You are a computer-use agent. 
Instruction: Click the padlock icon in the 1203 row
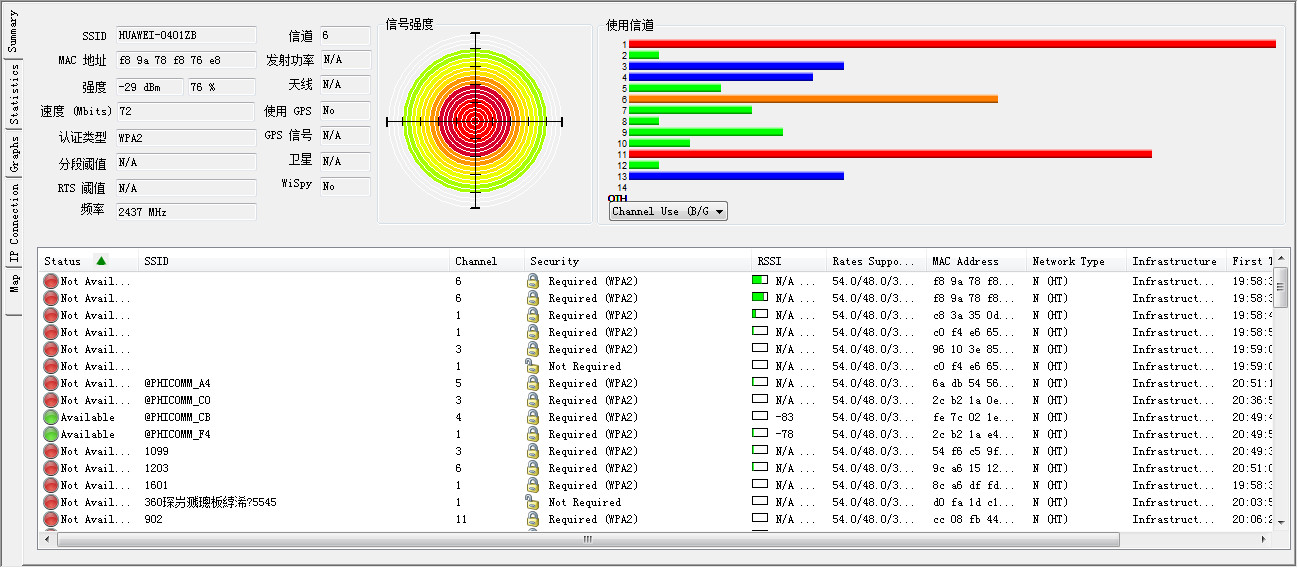point(533,468)
